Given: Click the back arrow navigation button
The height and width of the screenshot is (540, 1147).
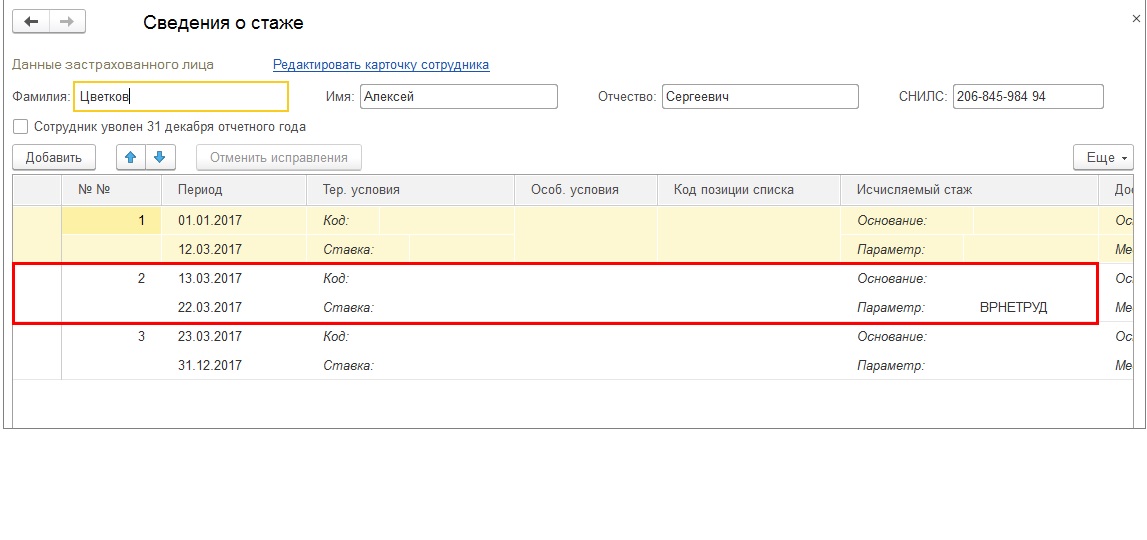Looking at the screenshot, I should [31, 21].
